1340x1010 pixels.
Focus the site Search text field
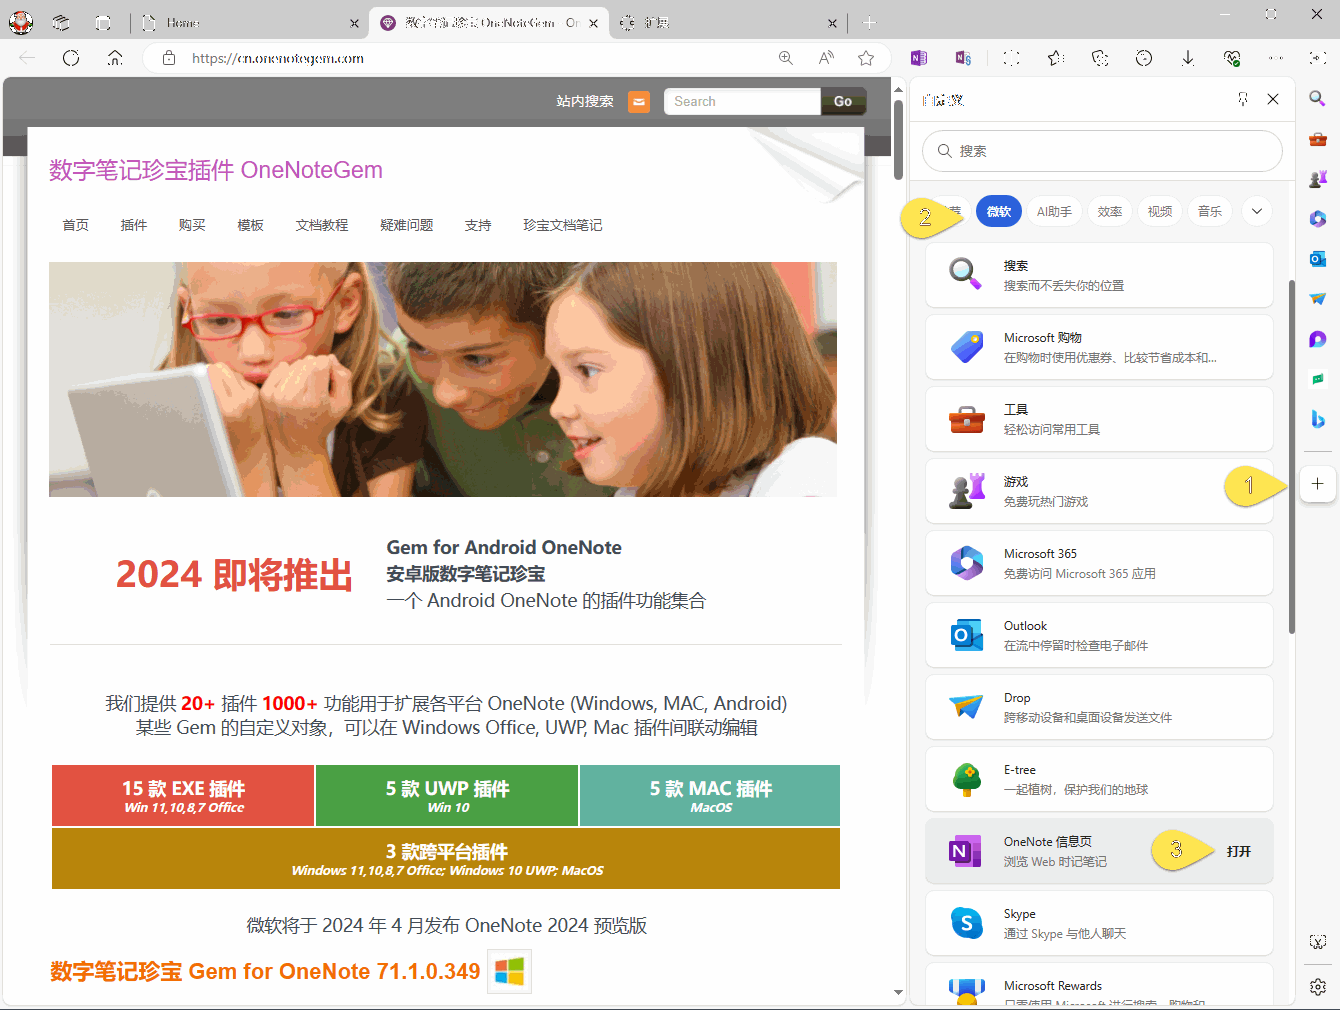coord(742,101)
